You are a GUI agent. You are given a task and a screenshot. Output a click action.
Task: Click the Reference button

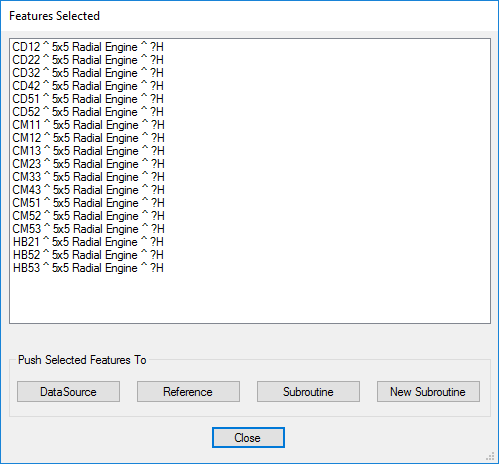click(188, 392)
